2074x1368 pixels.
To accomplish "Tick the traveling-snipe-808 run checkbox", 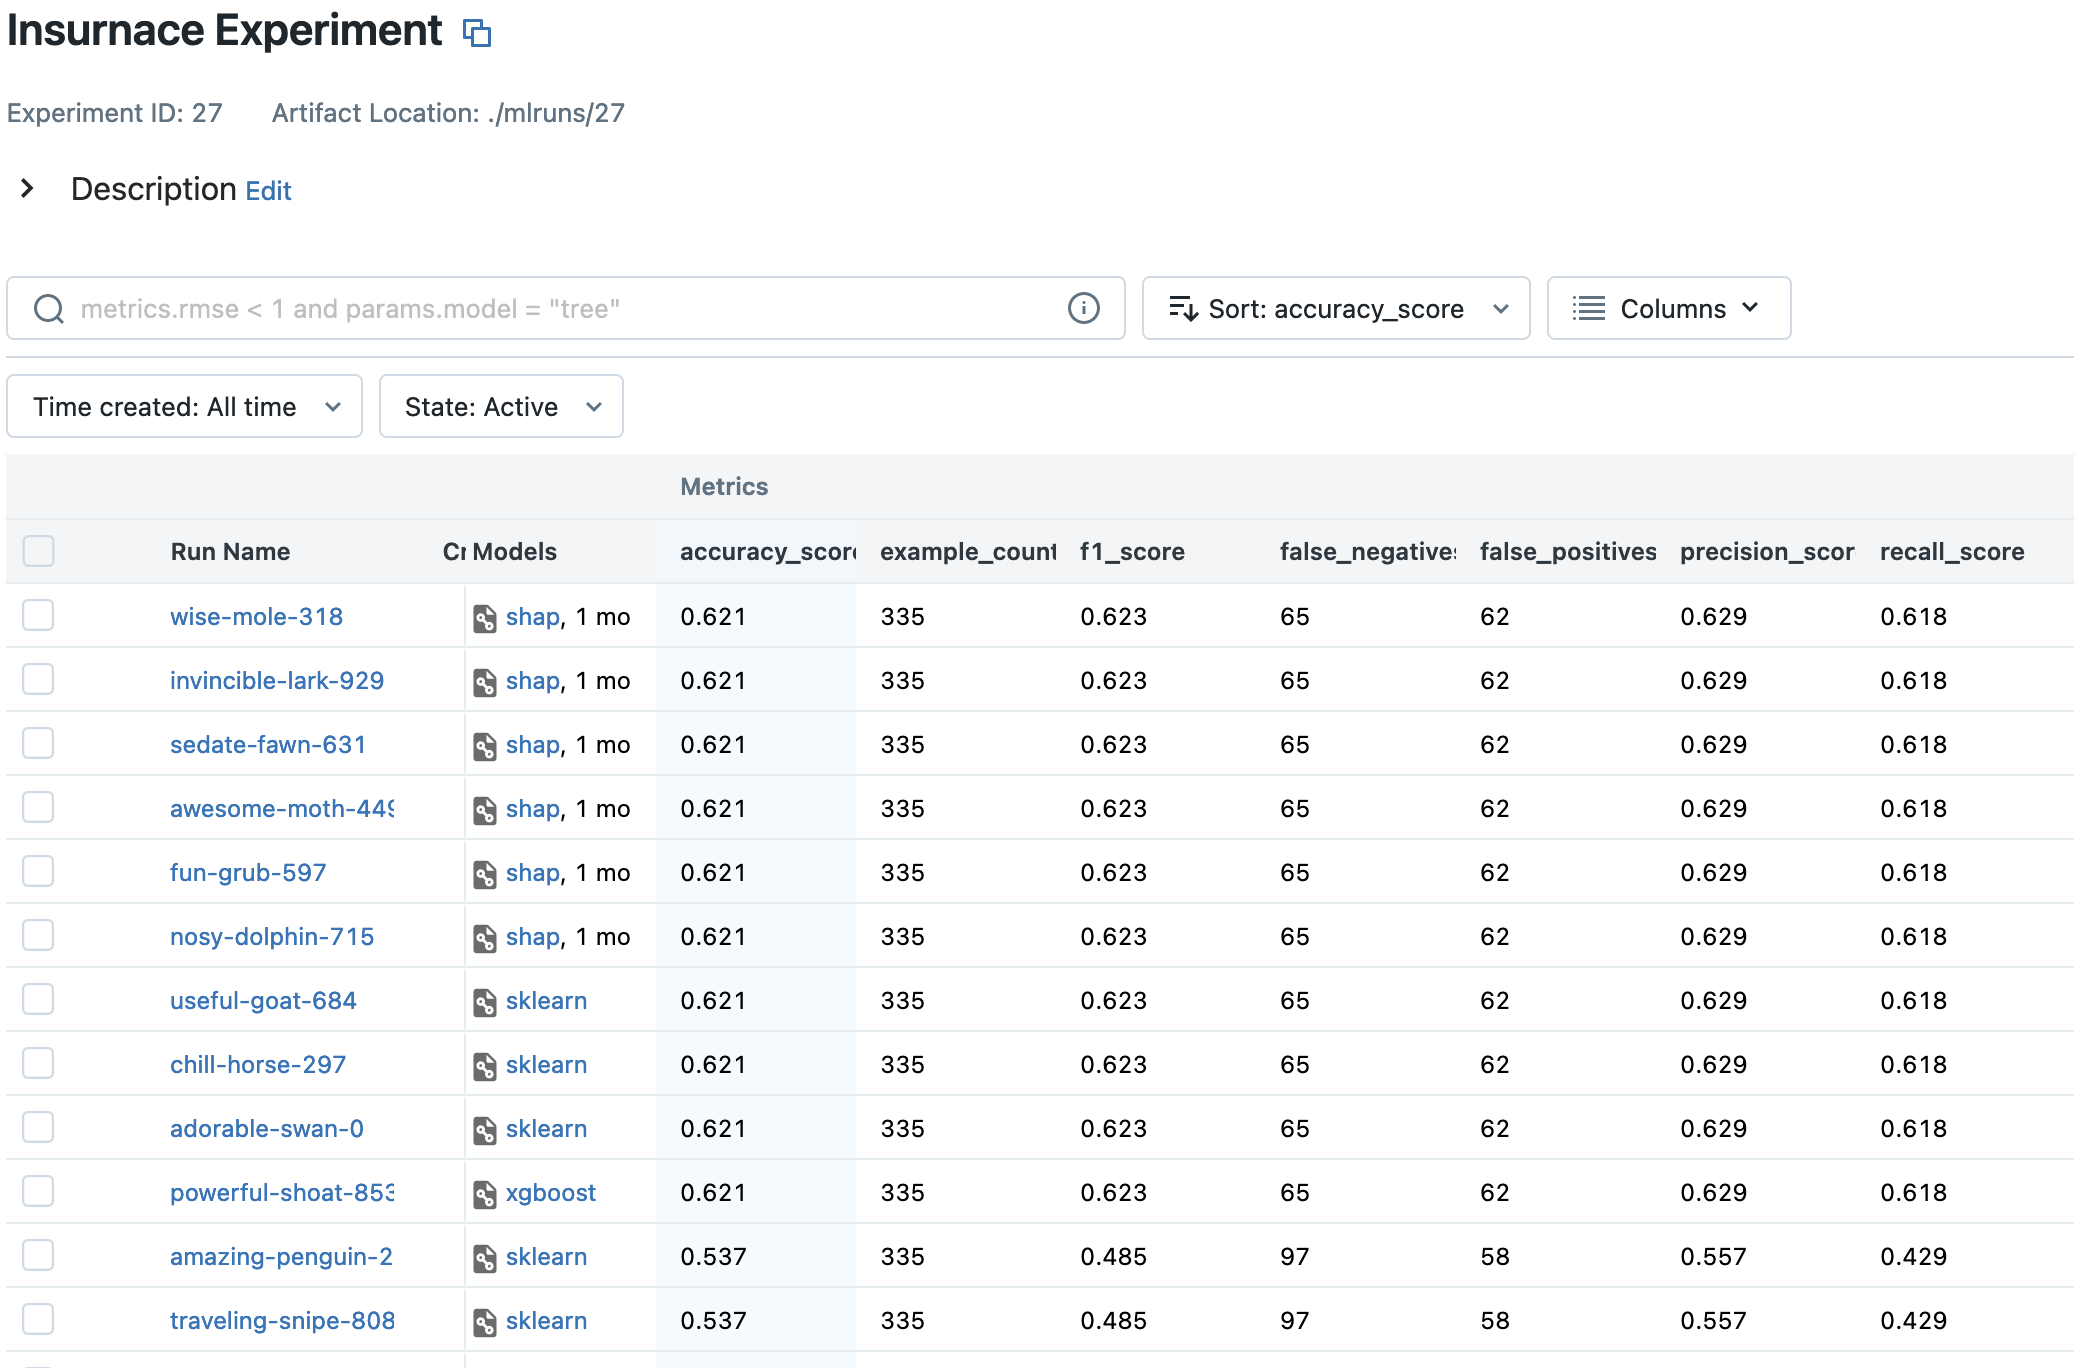I will pyautogui.click(x=39, y=1319).
